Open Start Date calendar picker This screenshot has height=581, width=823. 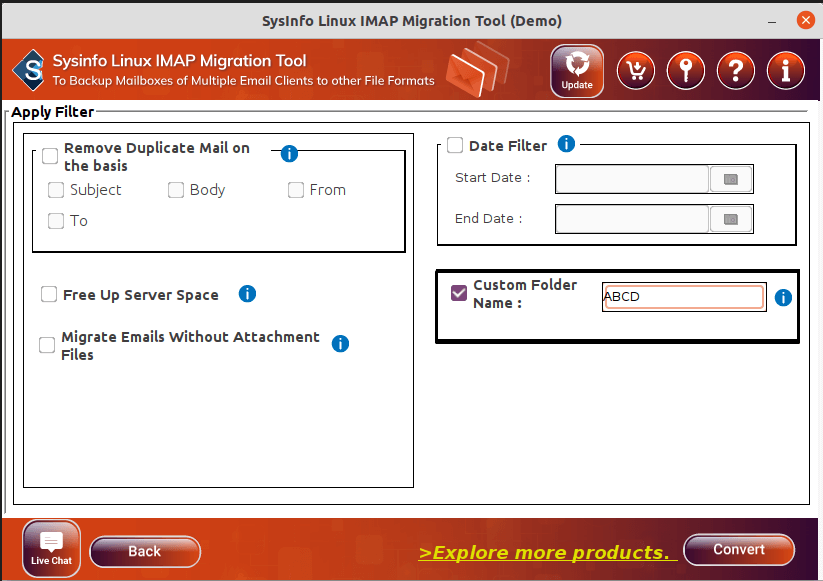coord(731,179)
